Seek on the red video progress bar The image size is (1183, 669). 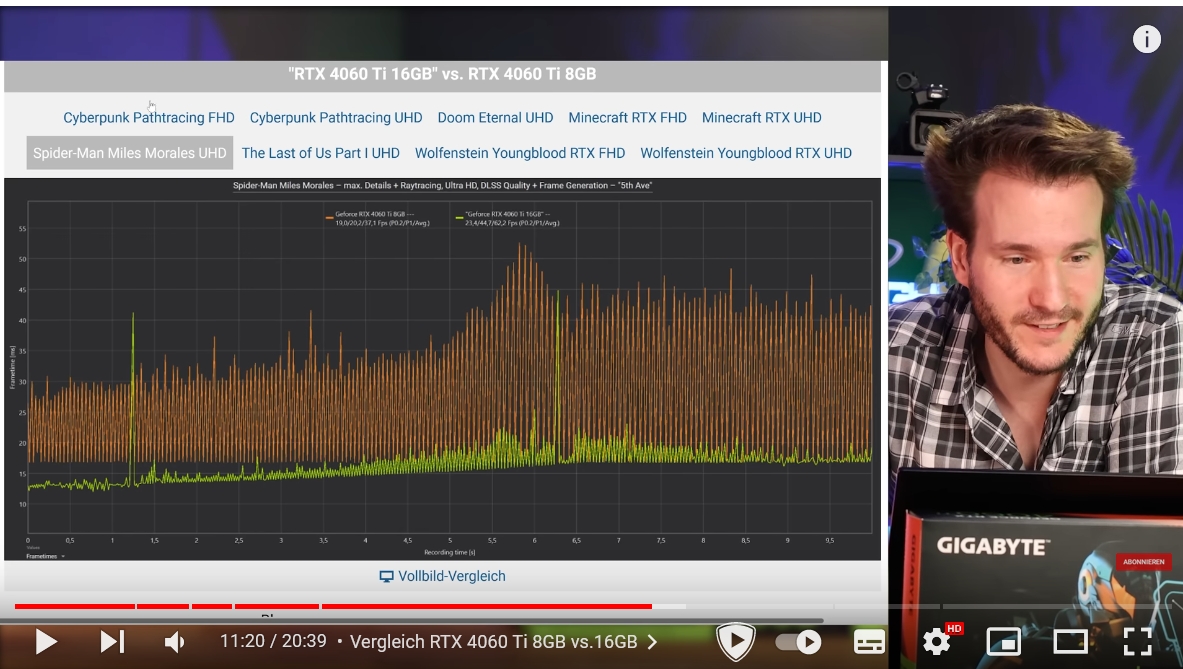333,606
